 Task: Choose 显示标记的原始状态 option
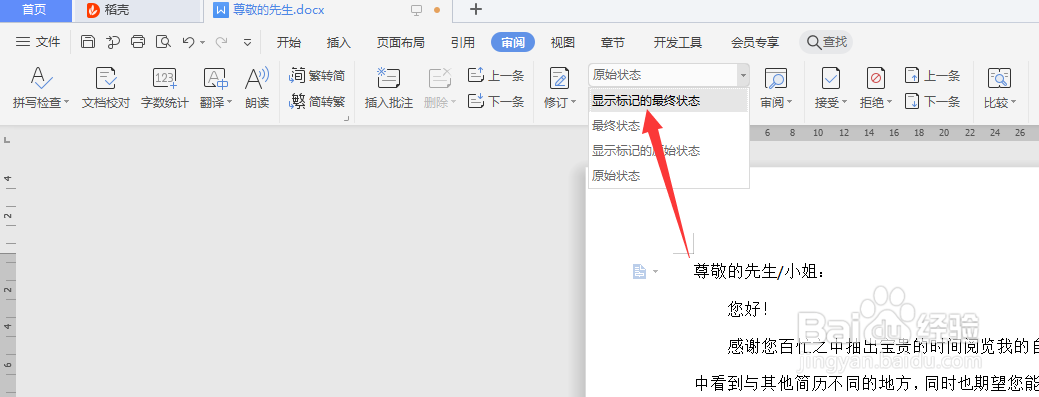(x=668, y=151)
